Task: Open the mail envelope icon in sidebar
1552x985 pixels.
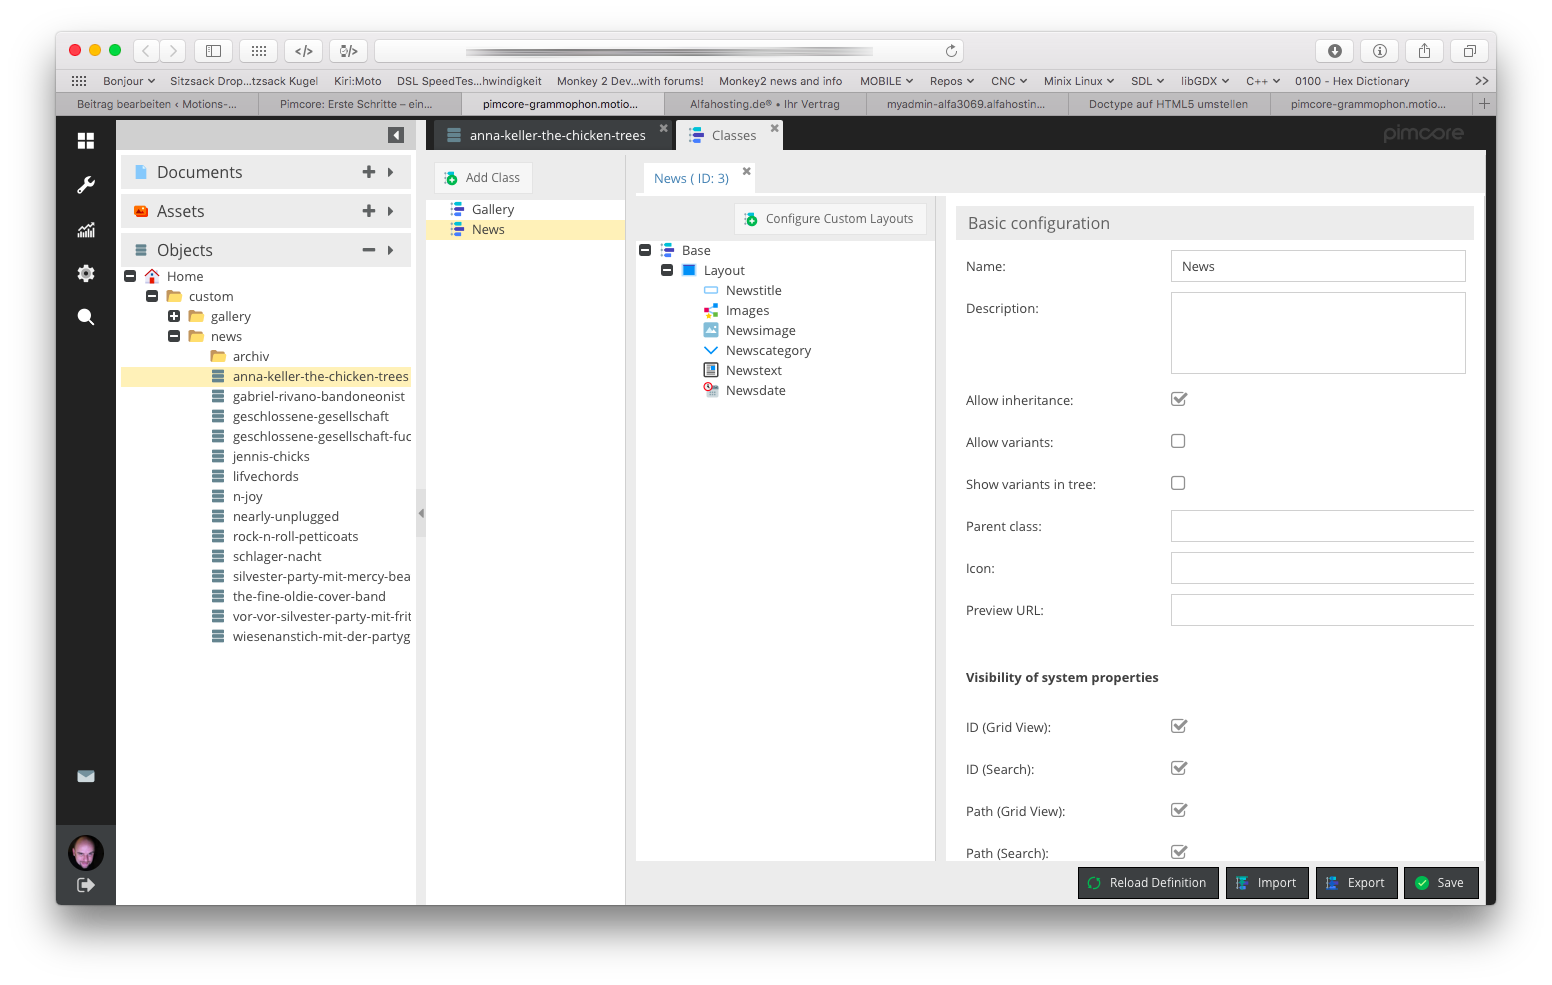Action: [86, 776]
